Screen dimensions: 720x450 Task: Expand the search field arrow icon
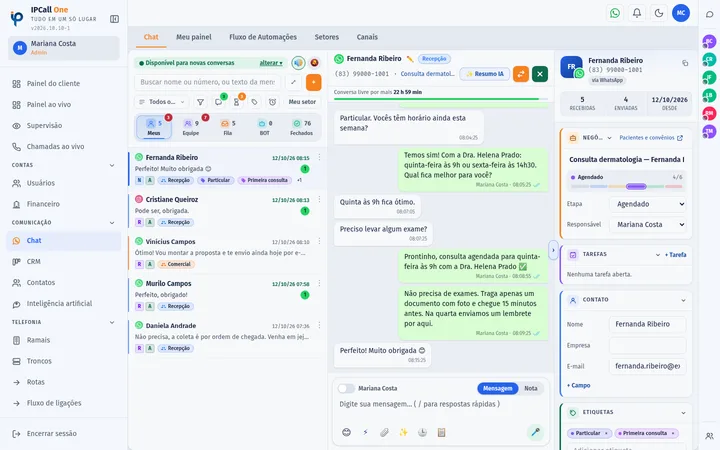[x=293, y=82]
